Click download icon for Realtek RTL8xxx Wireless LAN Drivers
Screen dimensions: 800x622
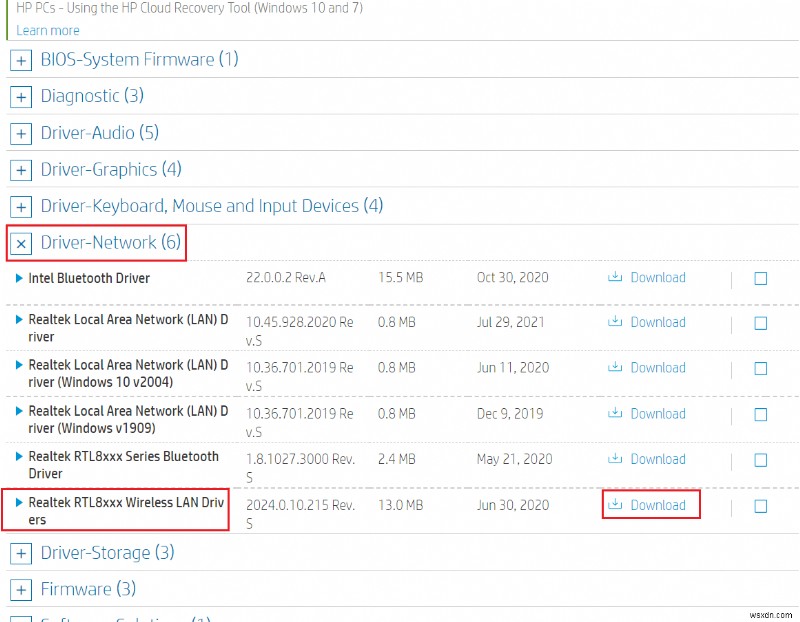tap(617, 505)
